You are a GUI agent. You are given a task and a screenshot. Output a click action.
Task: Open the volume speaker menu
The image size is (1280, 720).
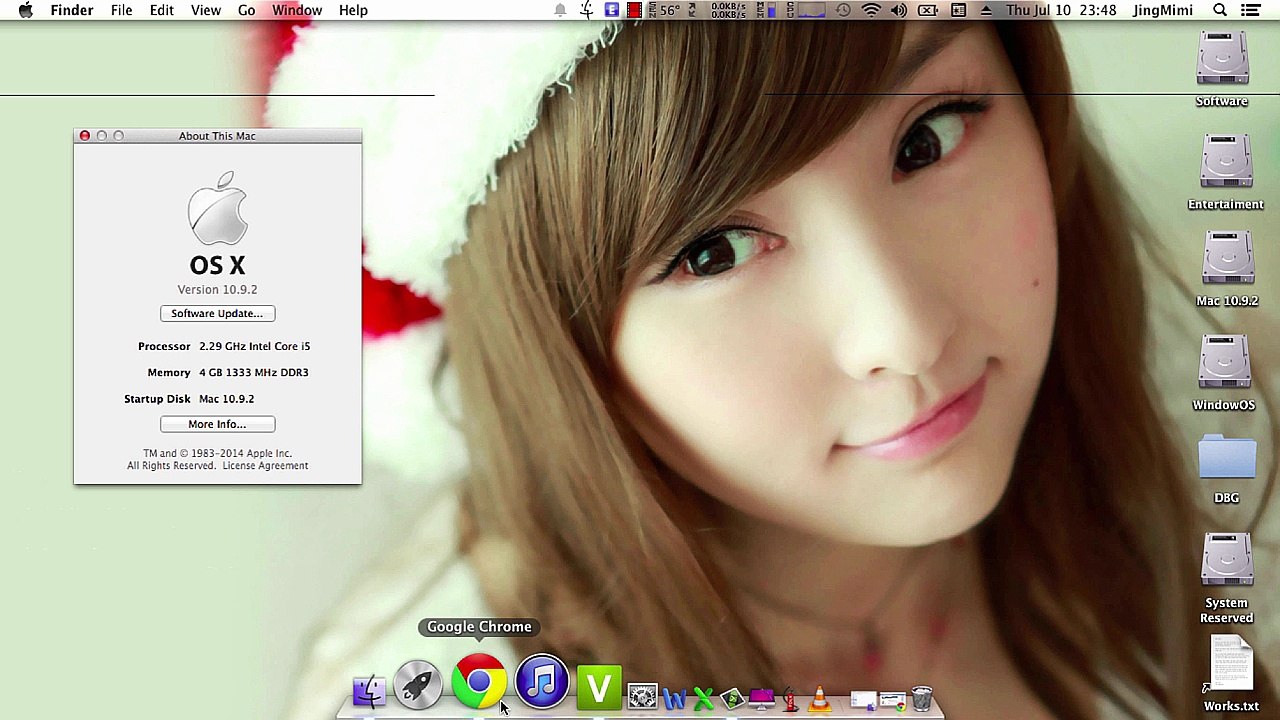tap(899, 10)
